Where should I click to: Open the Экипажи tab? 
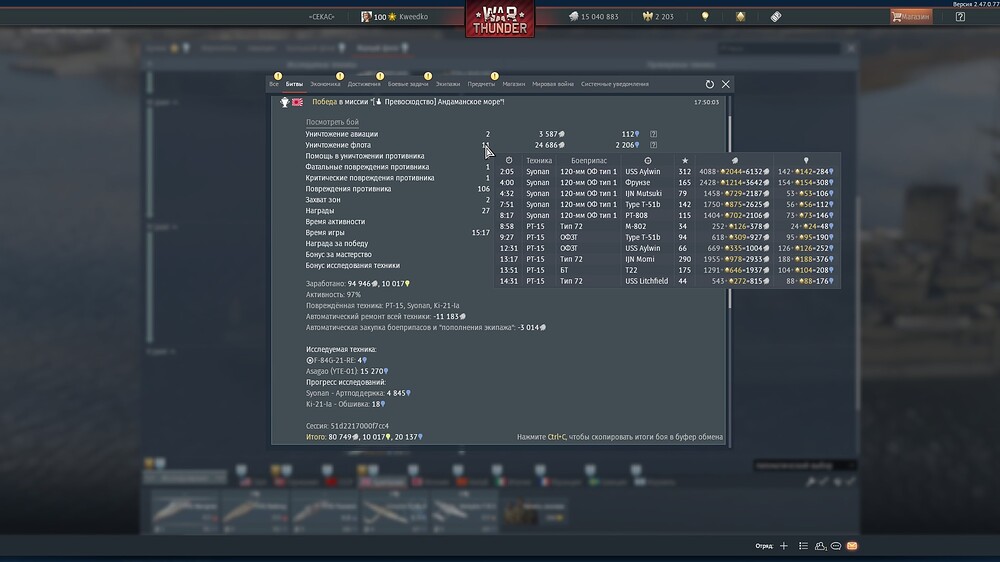coord(448,84)
